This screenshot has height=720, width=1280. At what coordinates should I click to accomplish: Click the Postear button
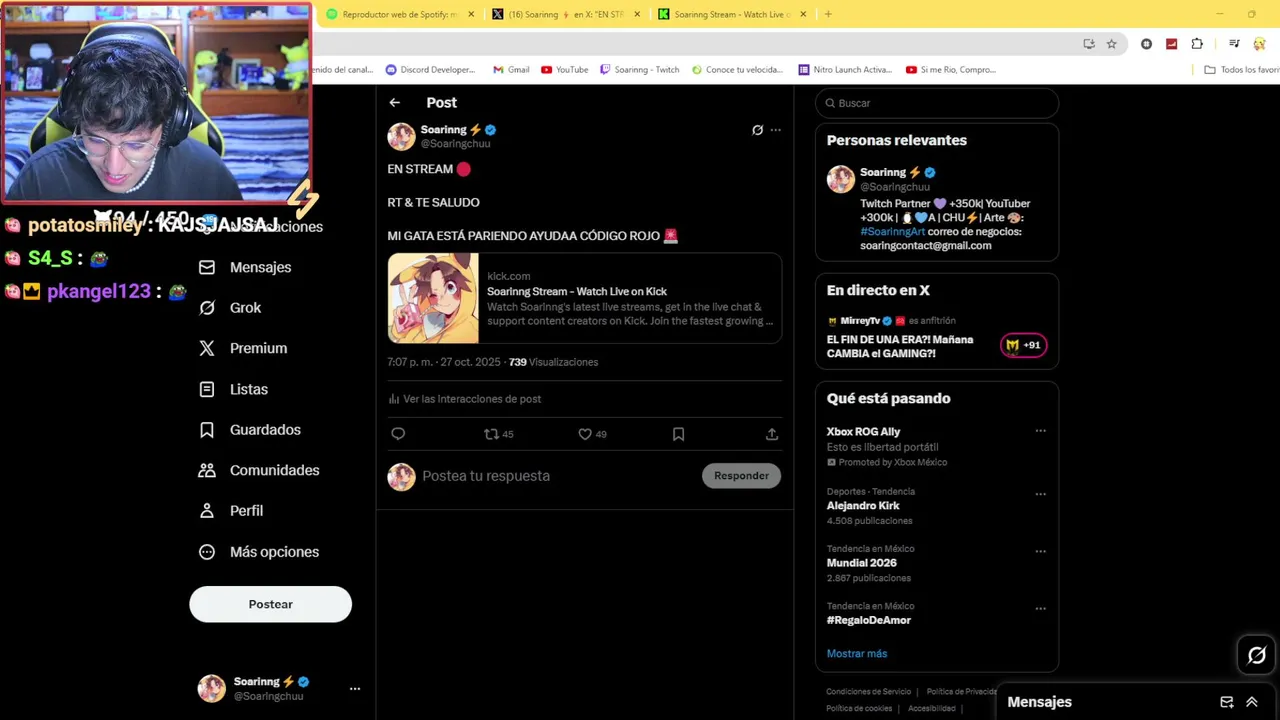tap(270, 604)
